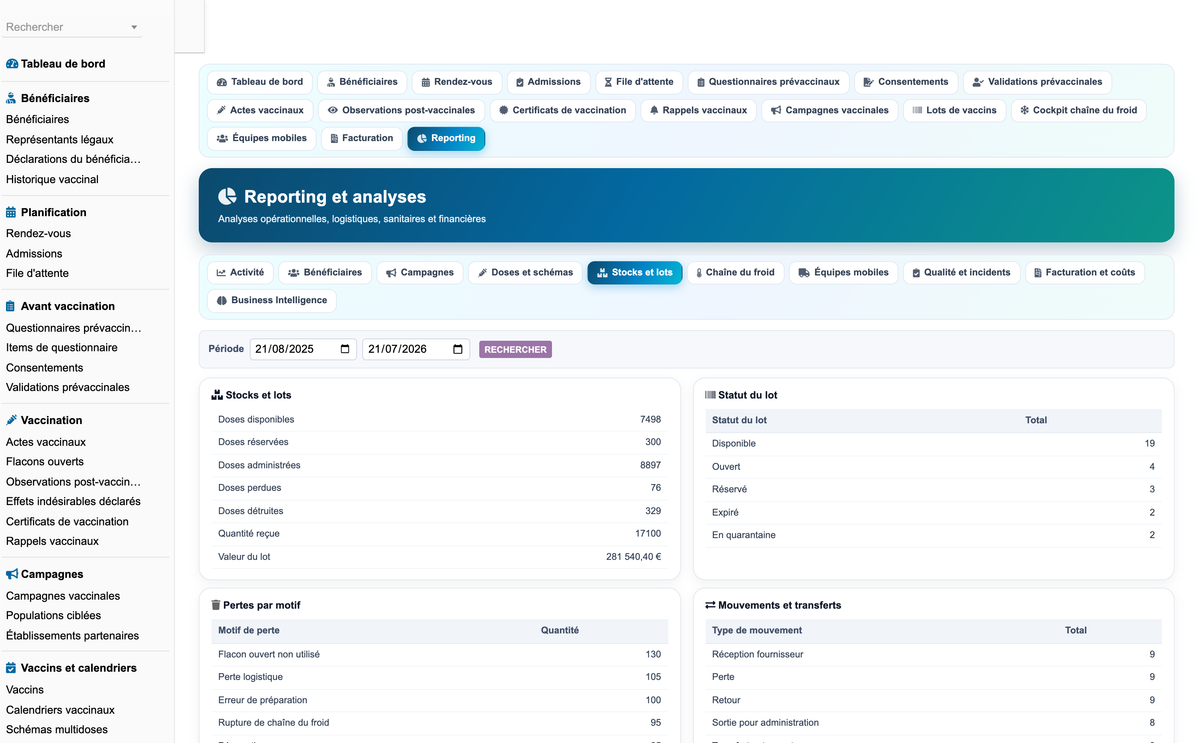Click the snowflake icon on Cockpit chaîne du froid
Image resolution: width=1200 pixels, height=743 pixels.
[x=1024, y=110]
